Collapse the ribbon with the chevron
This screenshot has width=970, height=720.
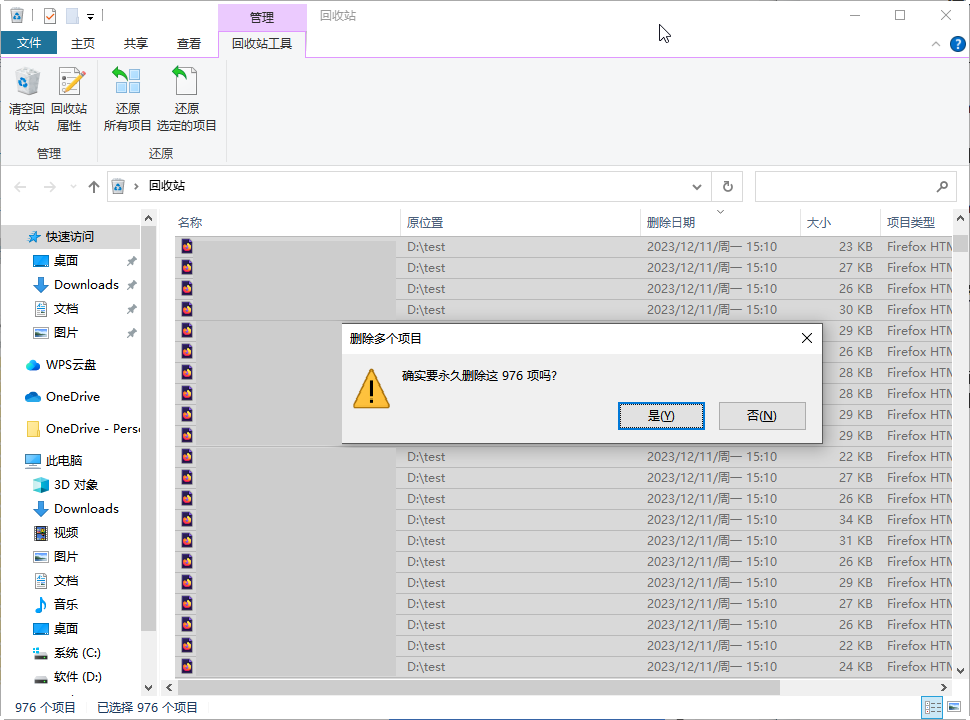click(x=936, y=44)
